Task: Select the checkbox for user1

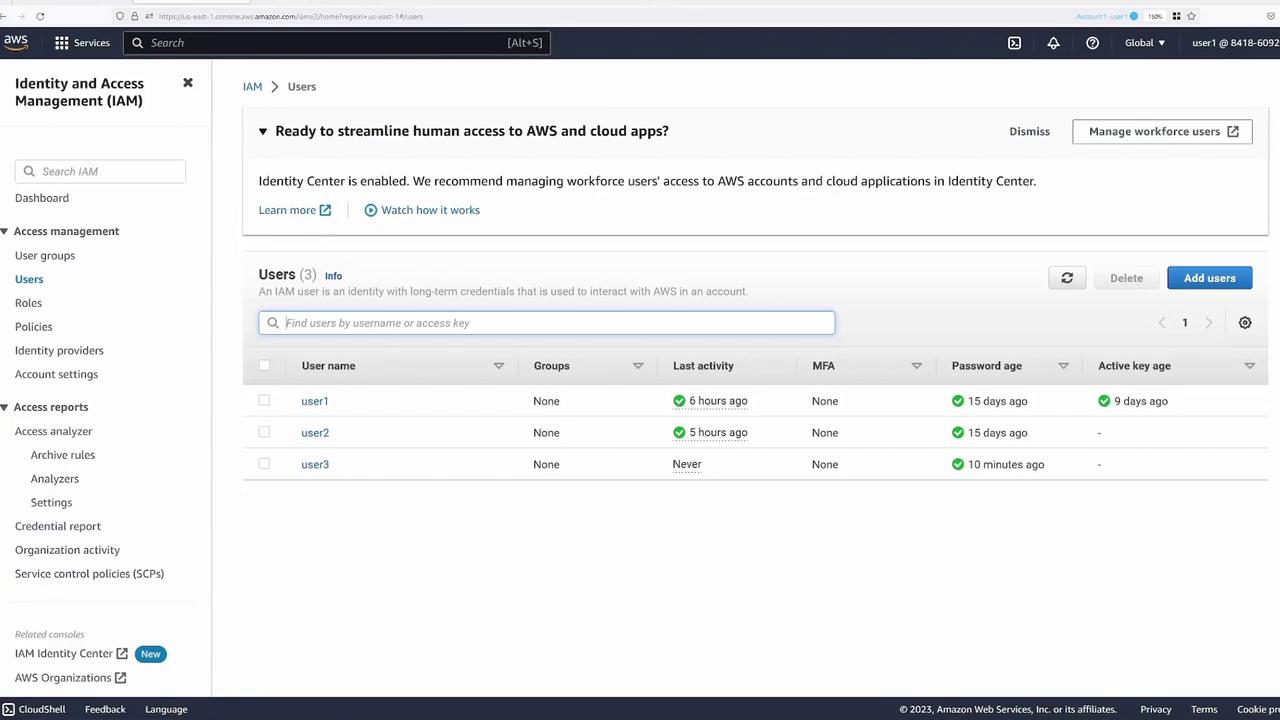Action: click(264, 401)
